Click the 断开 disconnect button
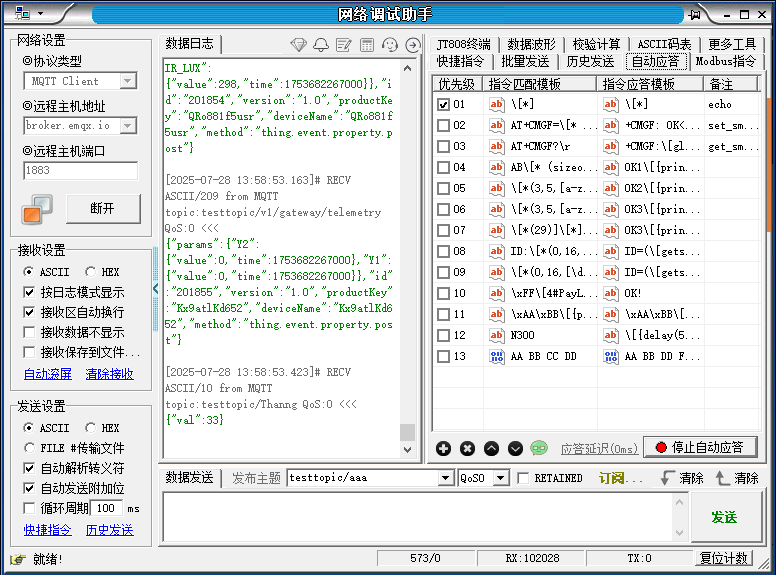The image size is (776, 575). pyautogui.click(x=103, y=208)
